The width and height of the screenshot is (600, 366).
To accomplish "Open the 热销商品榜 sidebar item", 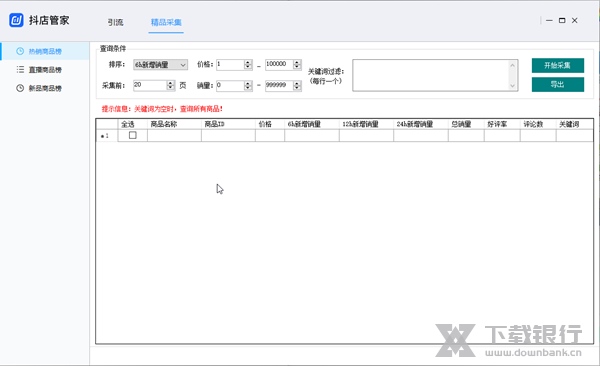I will (45, 51).
